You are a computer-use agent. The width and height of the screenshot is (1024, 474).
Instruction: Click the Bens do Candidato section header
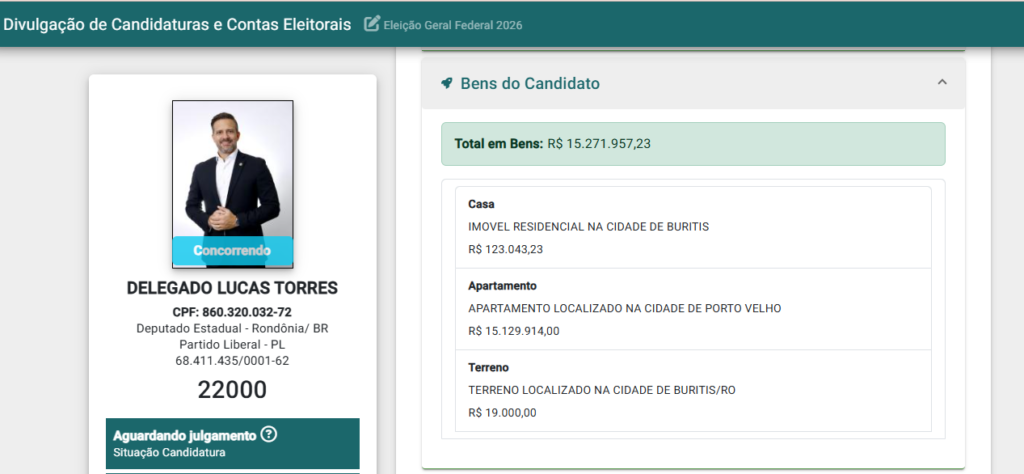click(x=693, y=83)
